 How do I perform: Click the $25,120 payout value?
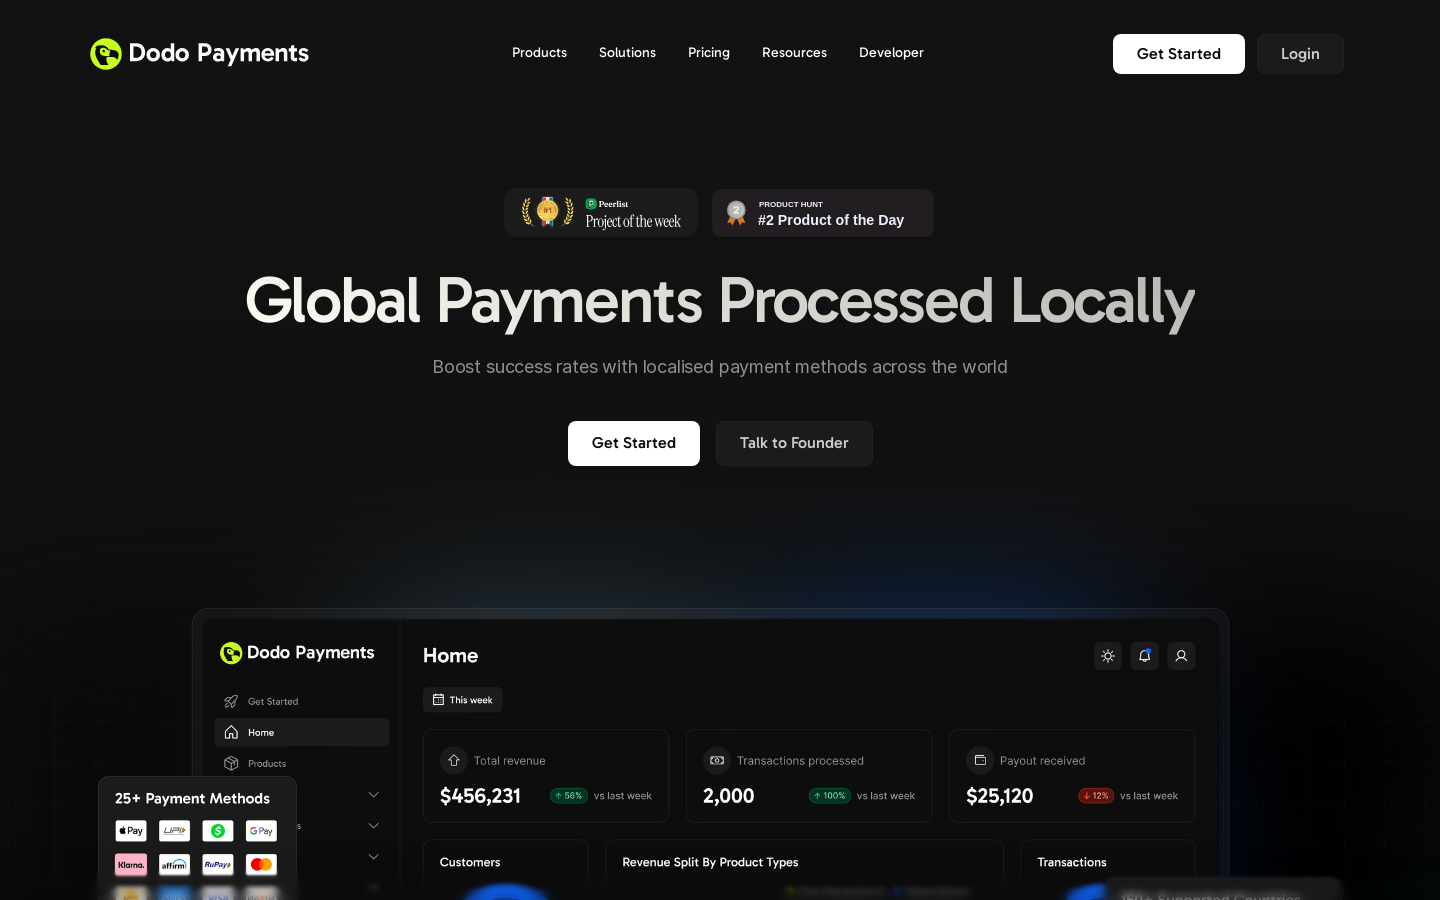click(1000, 796)
